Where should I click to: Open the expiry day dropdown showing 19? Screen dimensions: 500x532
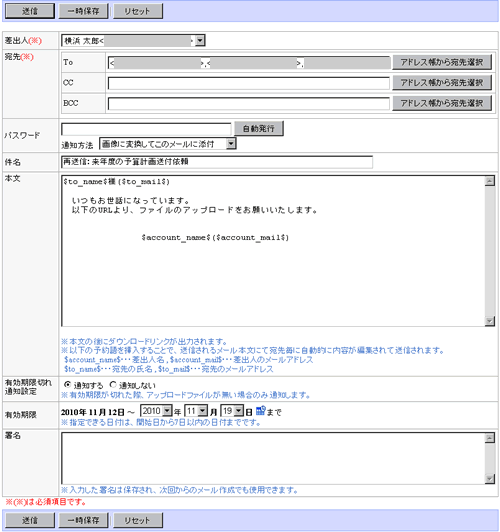point(232,411)
